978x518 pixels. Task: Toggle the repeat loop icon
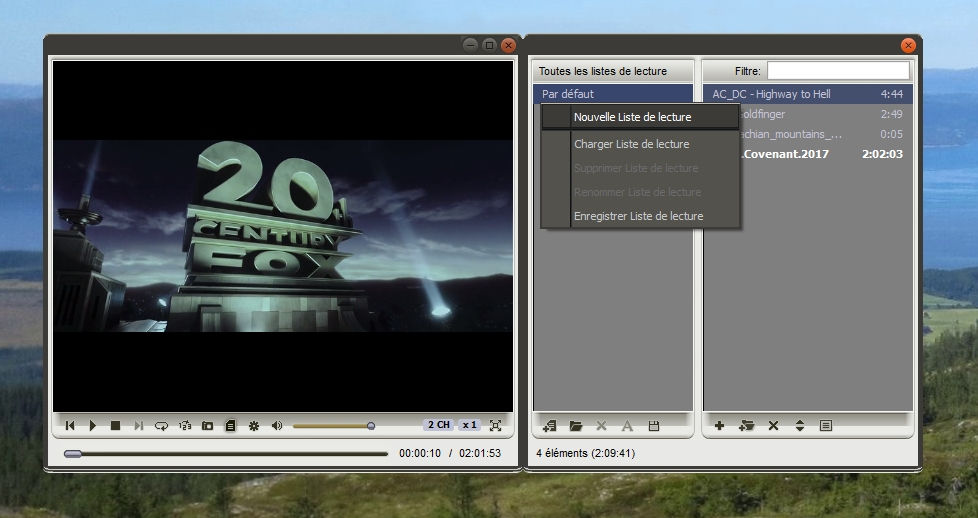pyautogui.click(x=162, y=426)
